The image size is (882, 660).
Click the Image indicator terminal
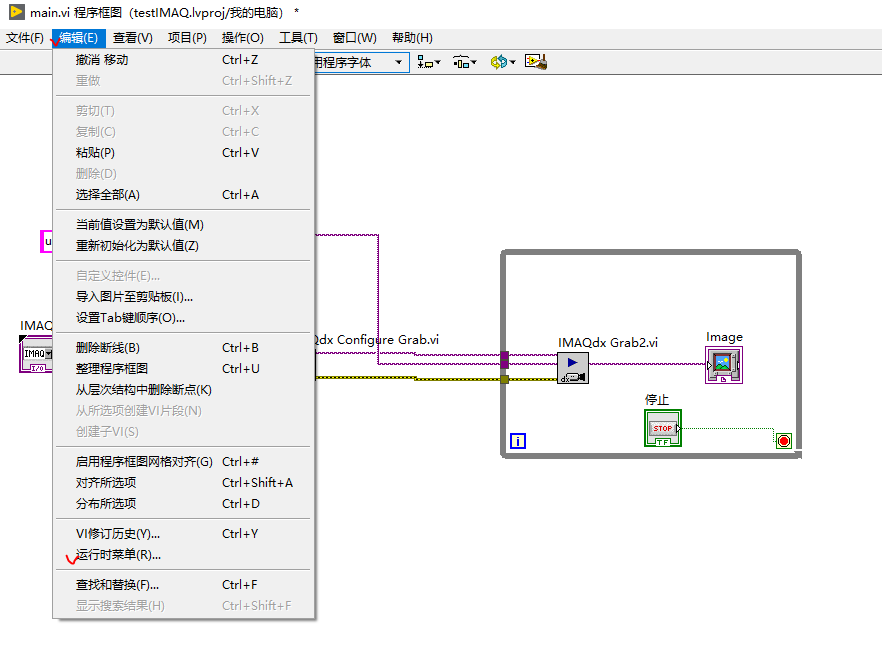point(724,364)
